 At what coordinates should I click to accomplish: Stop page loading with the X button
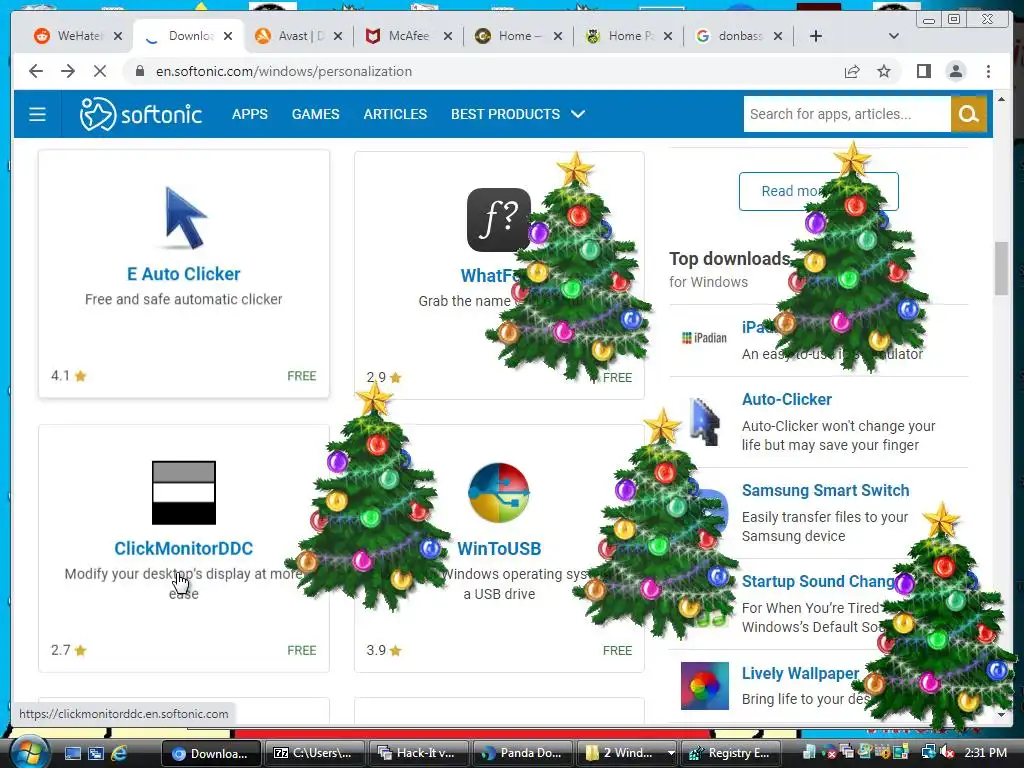point(100,71)
